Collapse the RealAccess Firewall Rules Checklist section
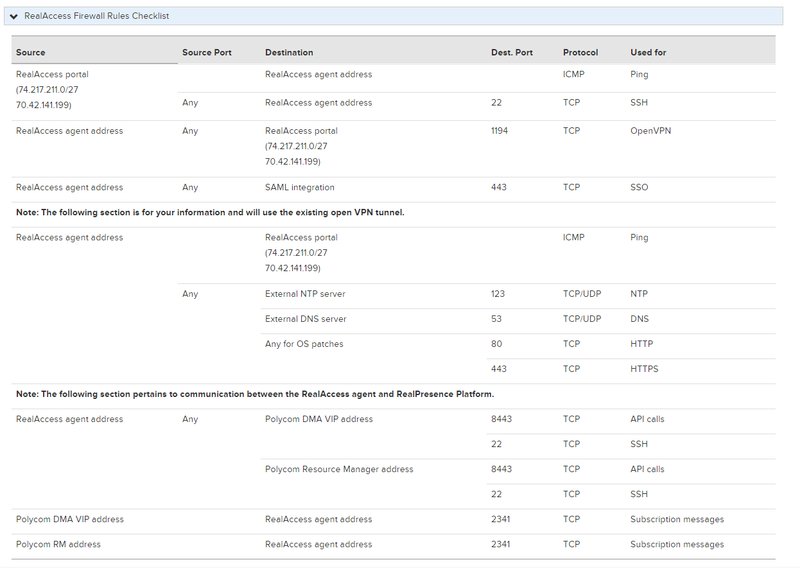 [x=14, y=16]
